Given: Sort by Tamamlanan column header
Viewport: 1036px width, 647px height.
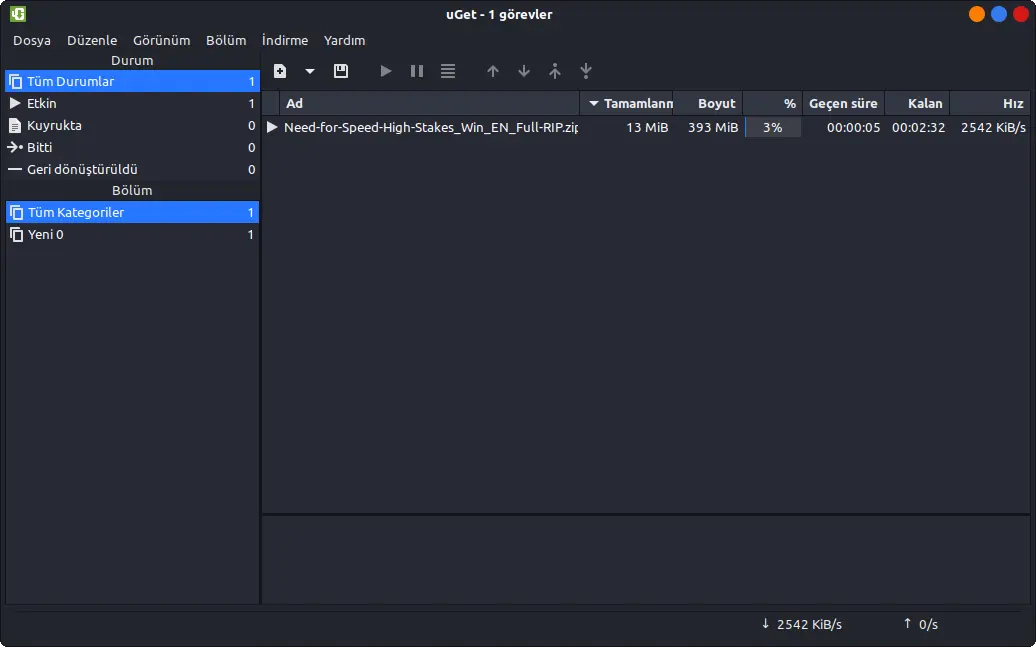Looking at the screenshot, I should 626,103.
